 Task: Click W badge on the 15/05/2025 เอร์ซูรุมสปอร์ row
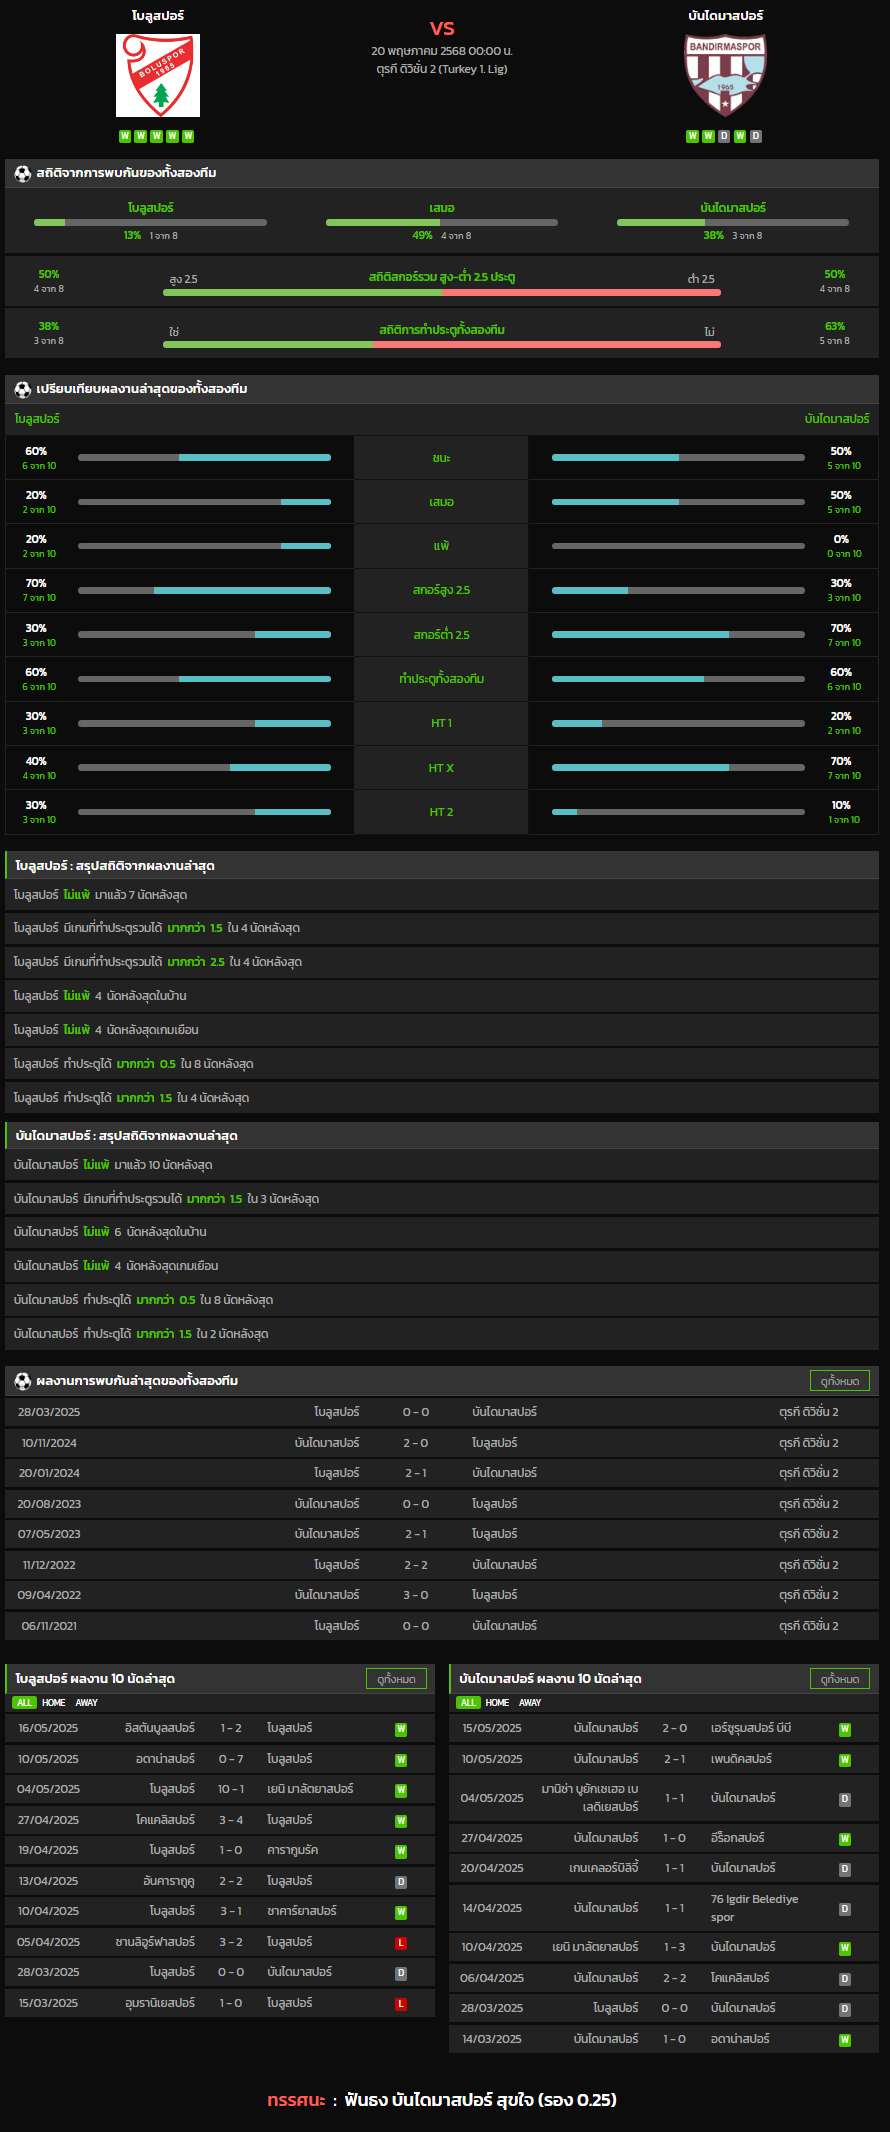click(845, 1729)
